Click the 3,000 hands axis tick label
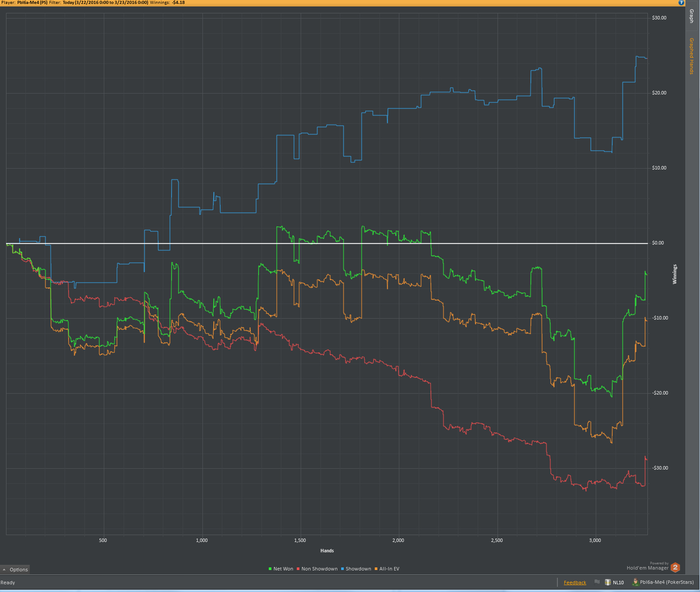 point(595,540)
